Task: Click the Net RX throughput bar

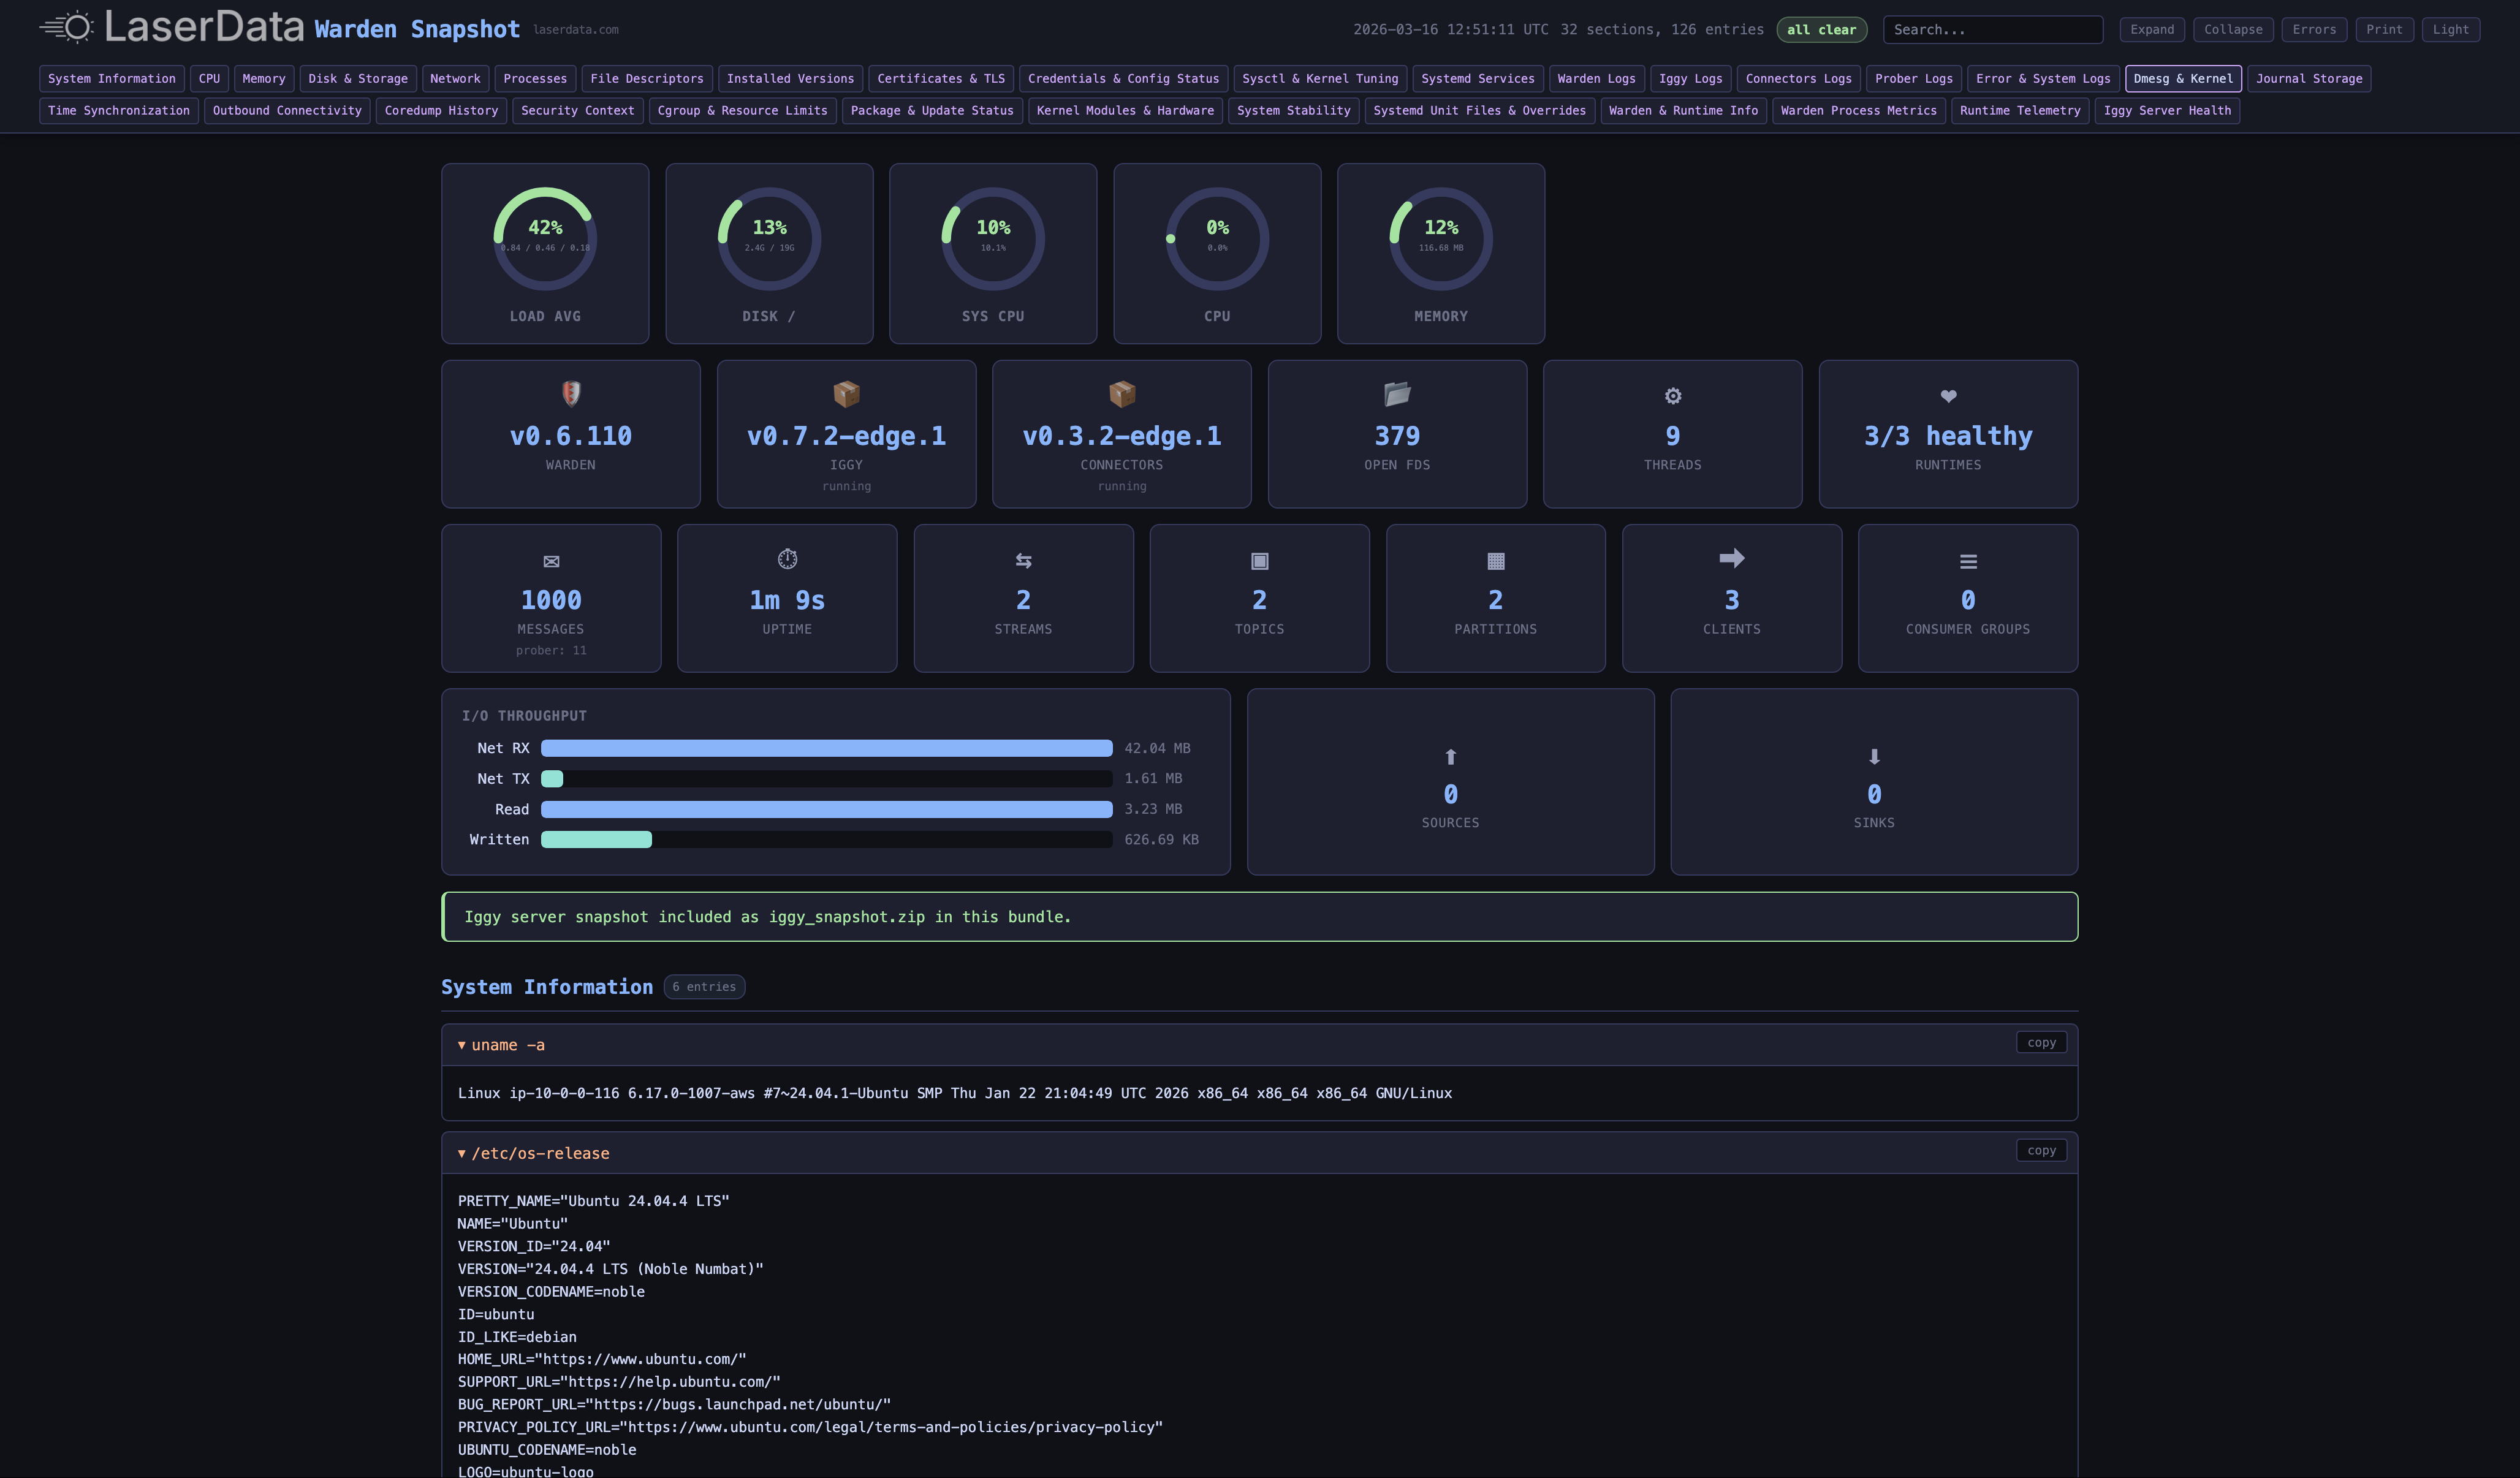Action: tap(825, 748)
